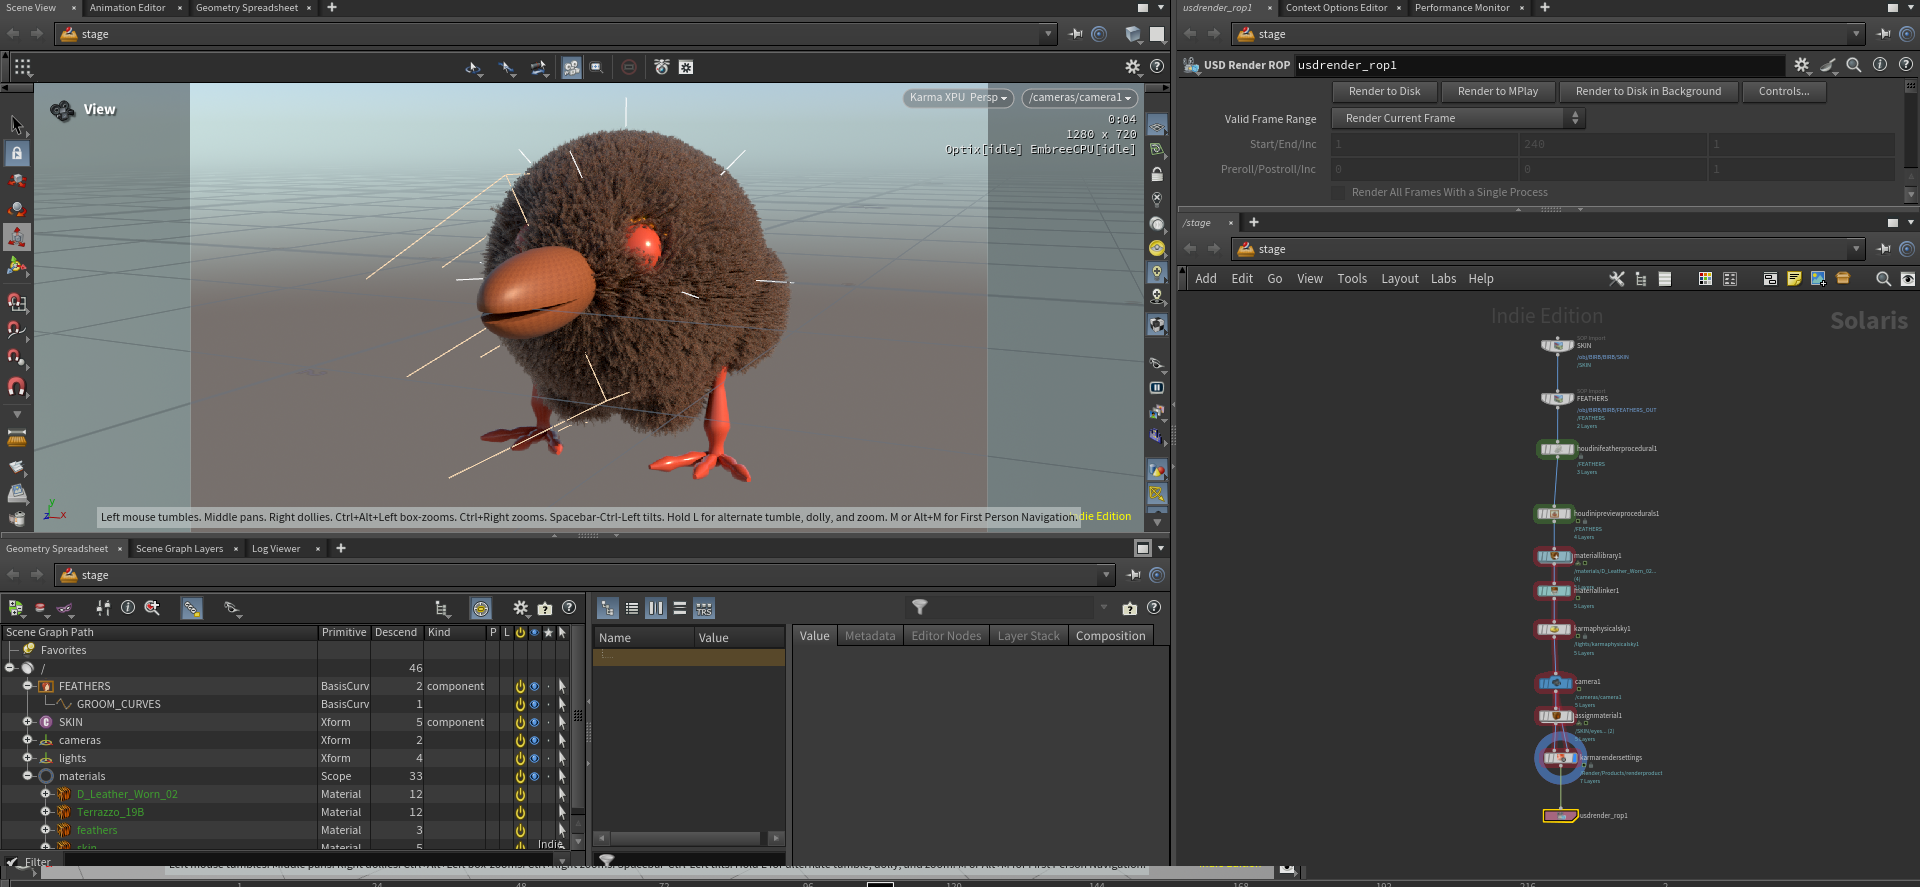Click the parameter gear settings icon
Viewport: 1920px width, 887px height.
tap(1801, 65)
